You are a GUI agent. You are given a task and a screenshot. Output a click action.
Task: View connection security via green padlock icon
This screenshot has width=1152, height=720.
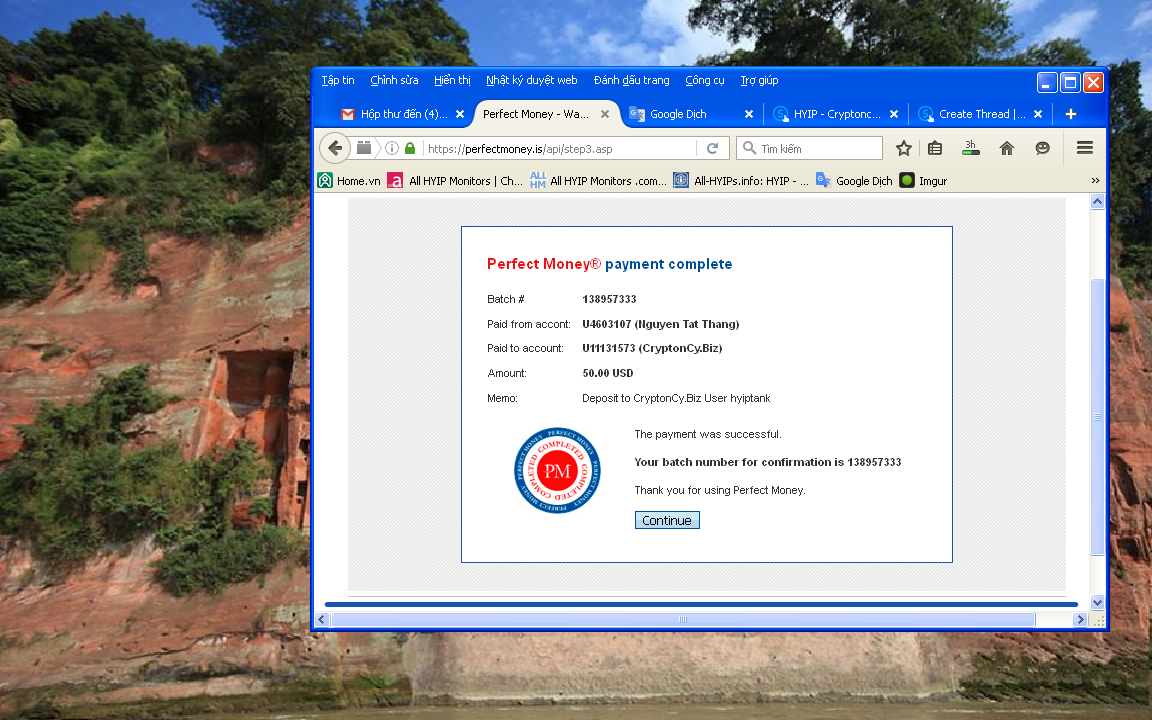410,148
